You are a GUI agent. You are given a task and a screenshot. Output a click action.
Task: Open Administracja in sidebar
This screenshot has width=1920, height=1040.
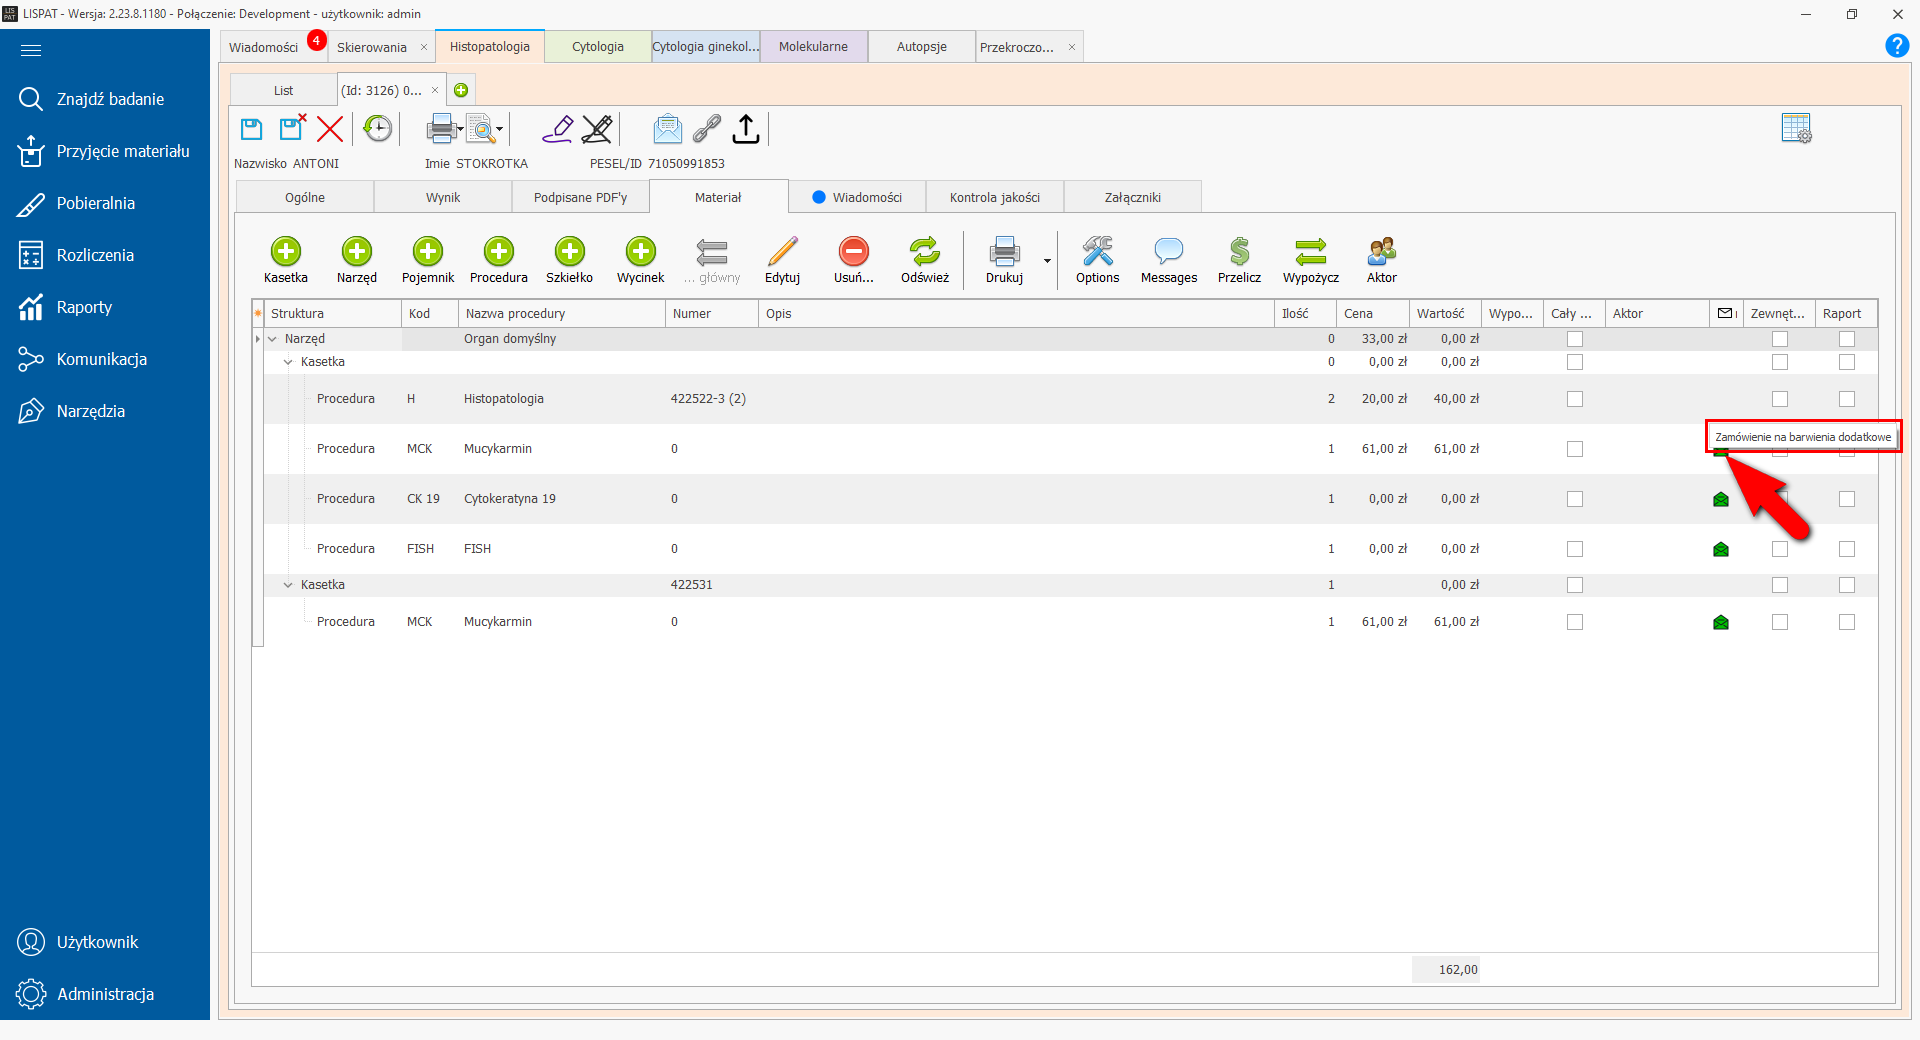tap(105, 994)
